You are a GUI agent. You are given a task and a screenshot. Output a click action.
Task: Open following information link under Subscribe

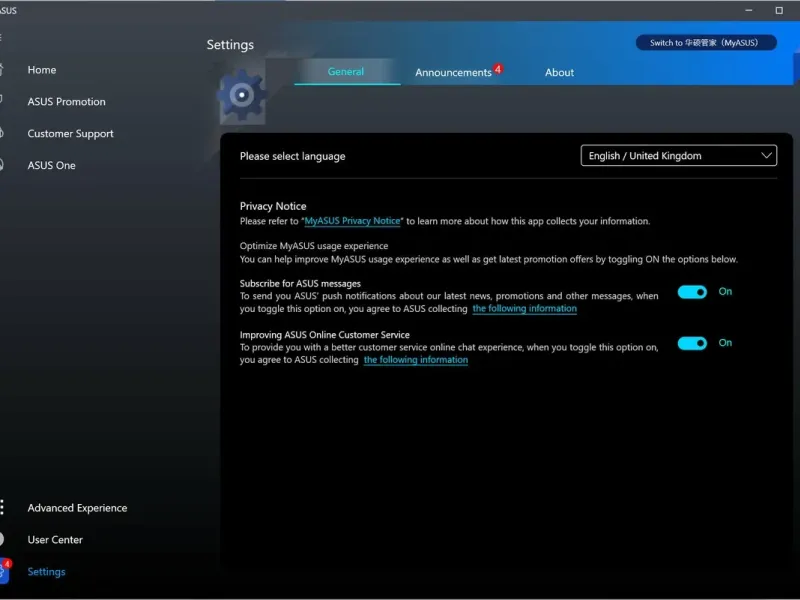pyautogui.click(x=524, y=308)
